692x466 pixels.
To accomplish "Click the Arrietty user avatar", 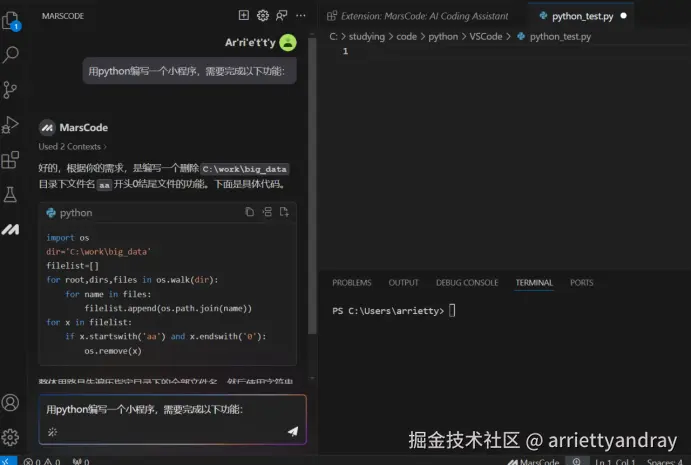I will click(288, 42).
